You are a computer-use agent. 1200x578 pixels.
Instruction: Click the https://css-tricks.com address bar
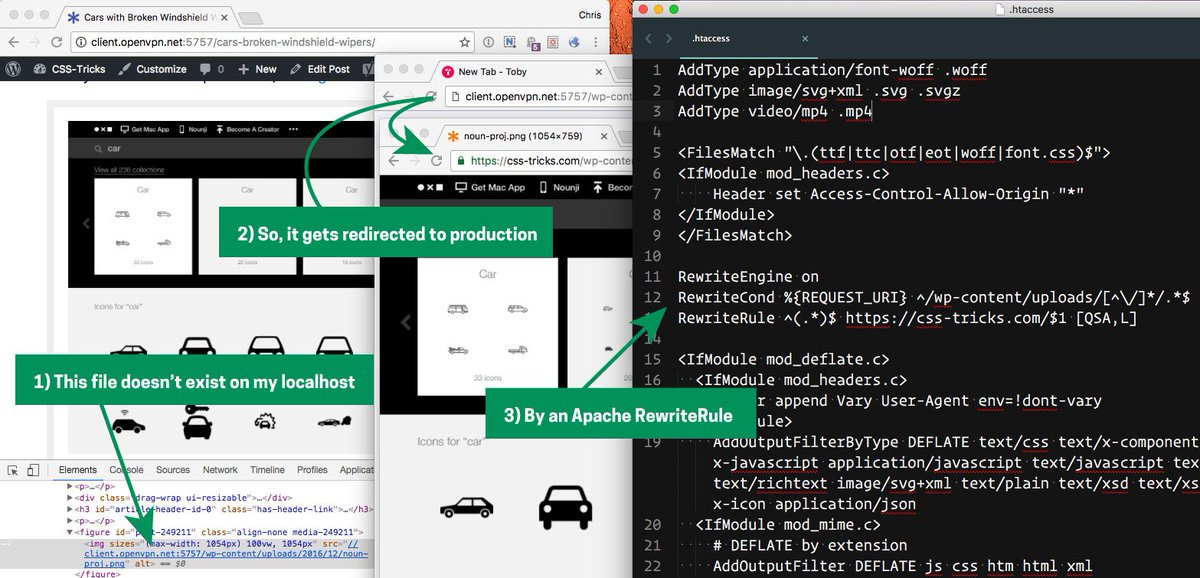coord(542,160)
